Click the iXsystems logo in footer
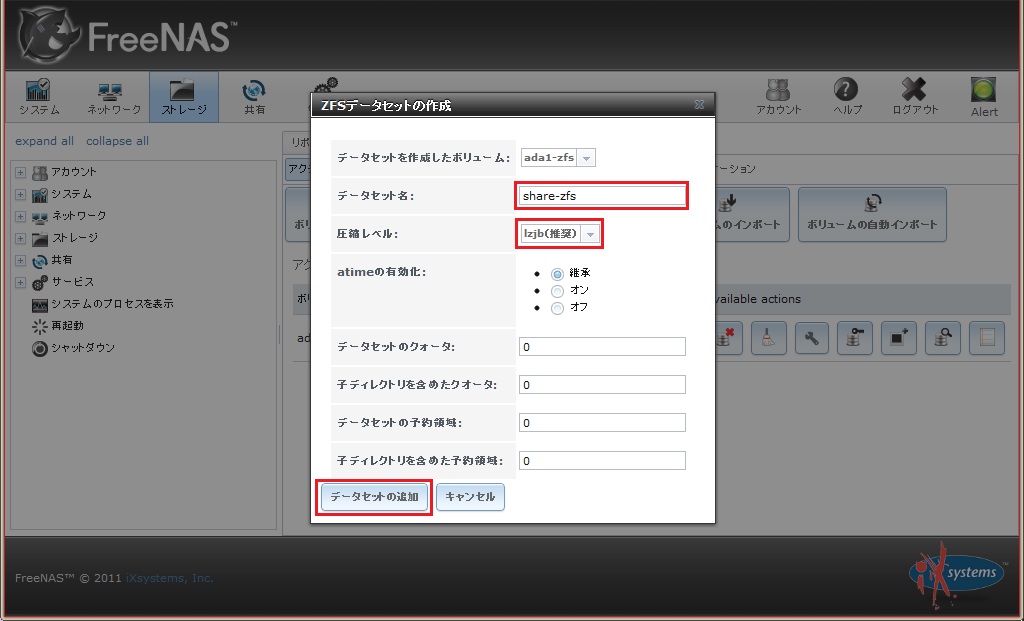The width and height of the screenshot is (1024, 621). point(957,573)
